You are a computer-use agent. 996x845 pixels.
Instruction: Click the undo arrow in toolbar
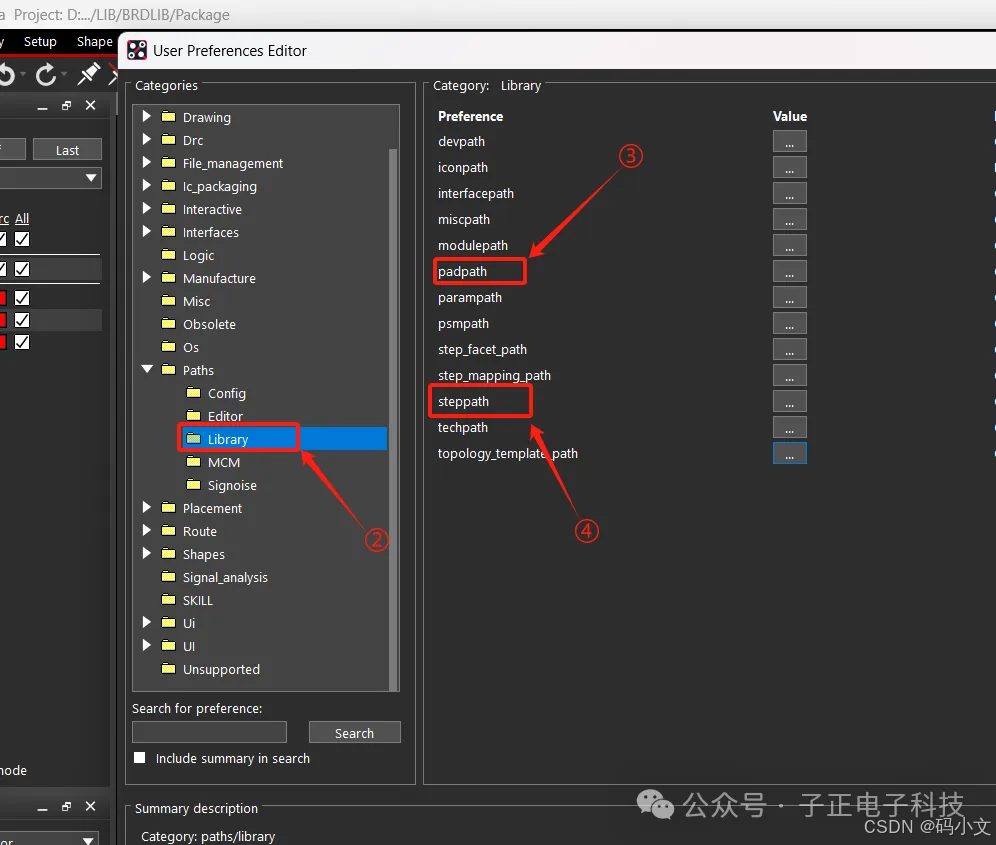pos(6,76)
